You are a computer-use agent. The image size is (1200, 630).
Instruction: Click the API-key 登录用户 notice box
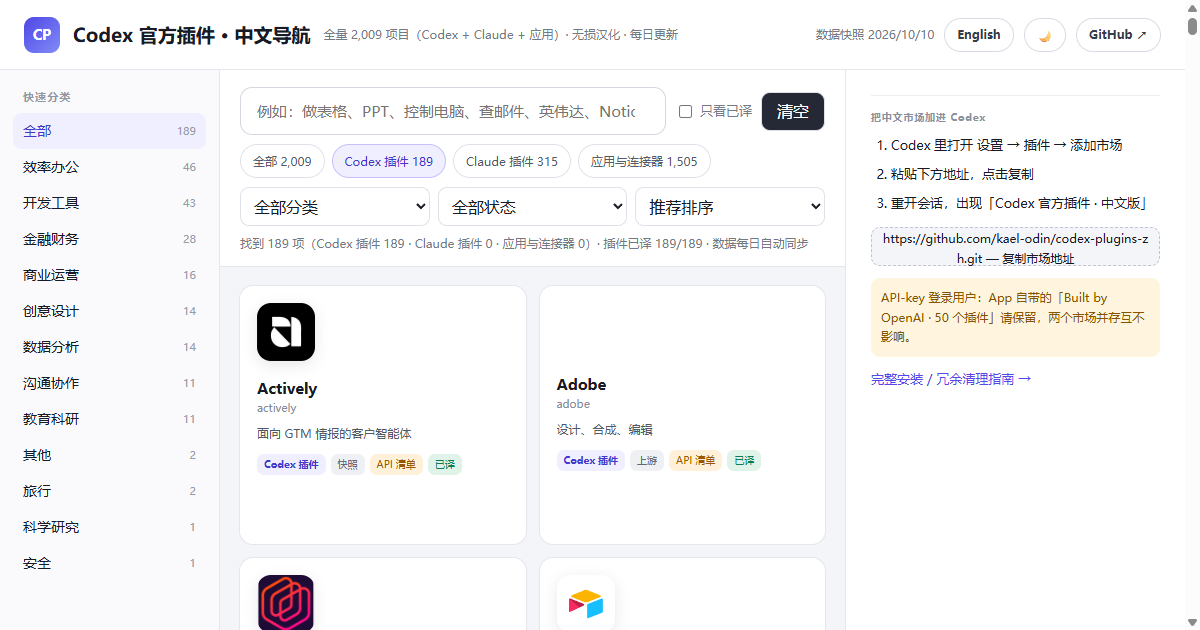tap(1015, 317)
